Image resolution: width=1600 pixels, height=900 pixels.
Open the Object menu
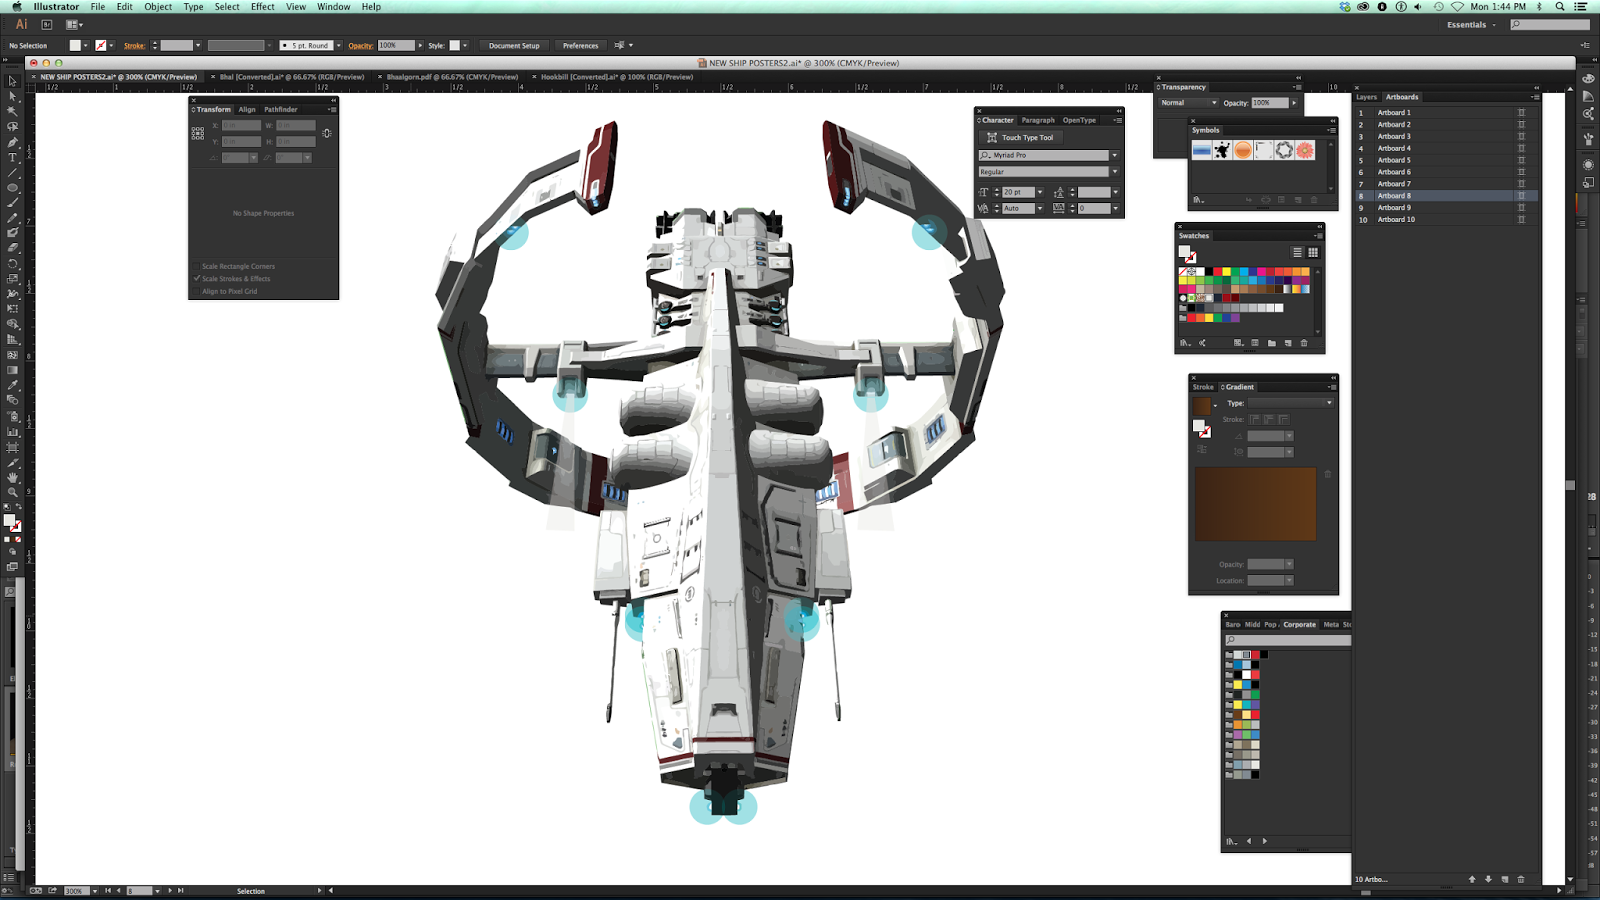click(x=158, y=7)
